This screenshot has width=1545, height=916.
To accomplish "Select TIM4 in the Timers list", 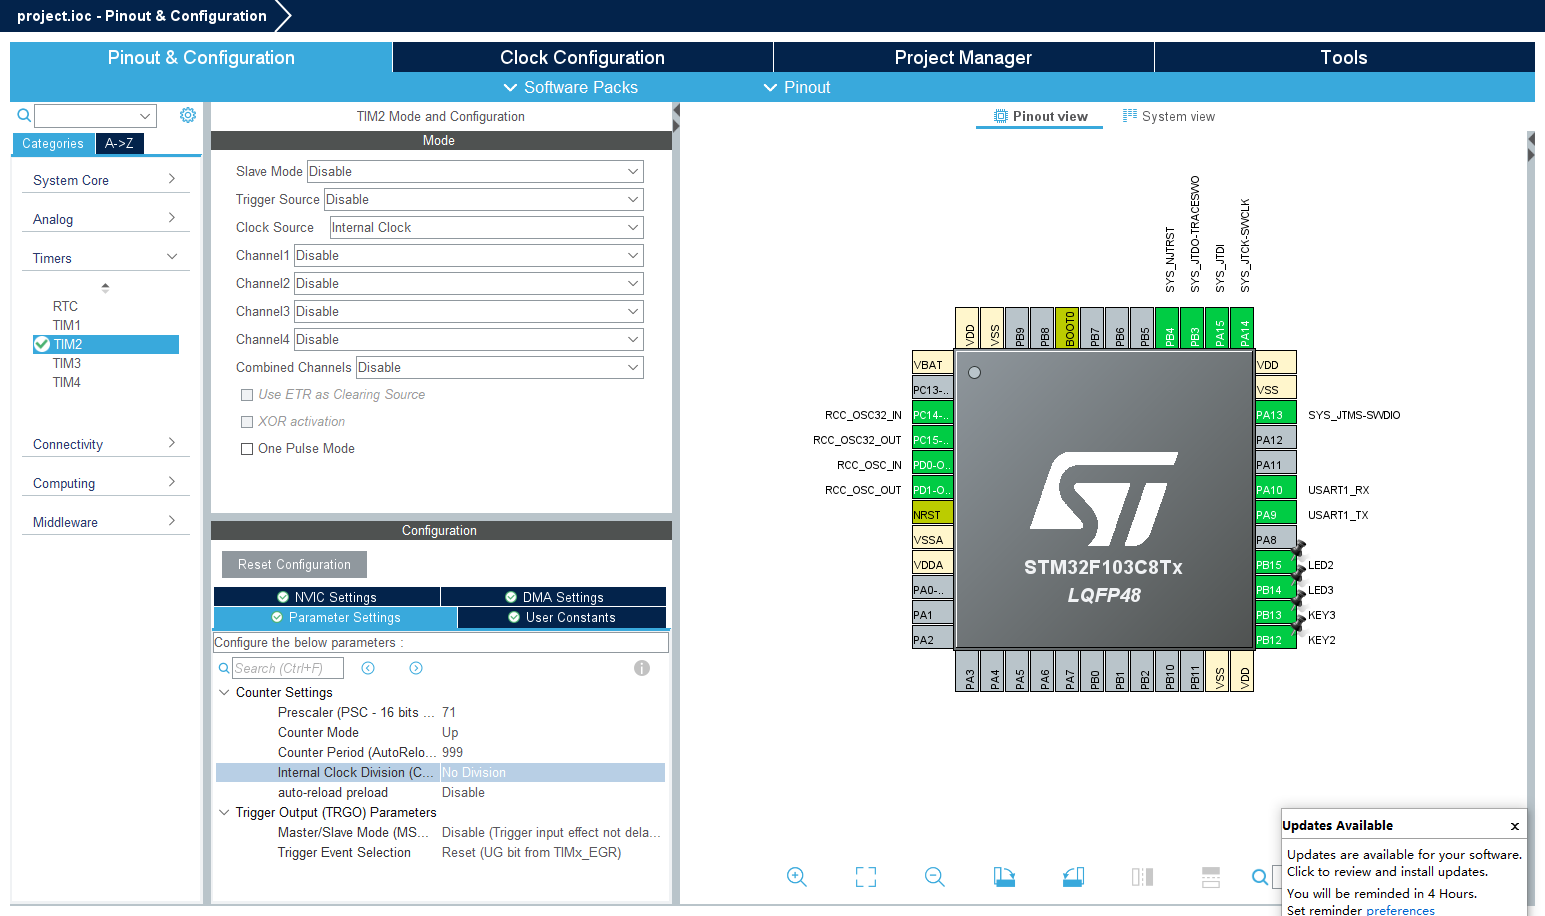I will point(67,382).
